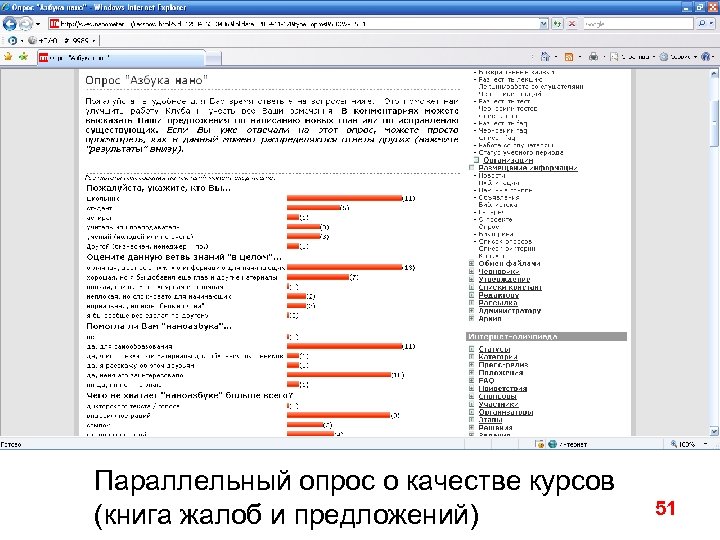This screenshot has width=720, height=540.
Task: Click the 'Оцените данную ветвь знаний' question
Action: (x=184, y=257)
